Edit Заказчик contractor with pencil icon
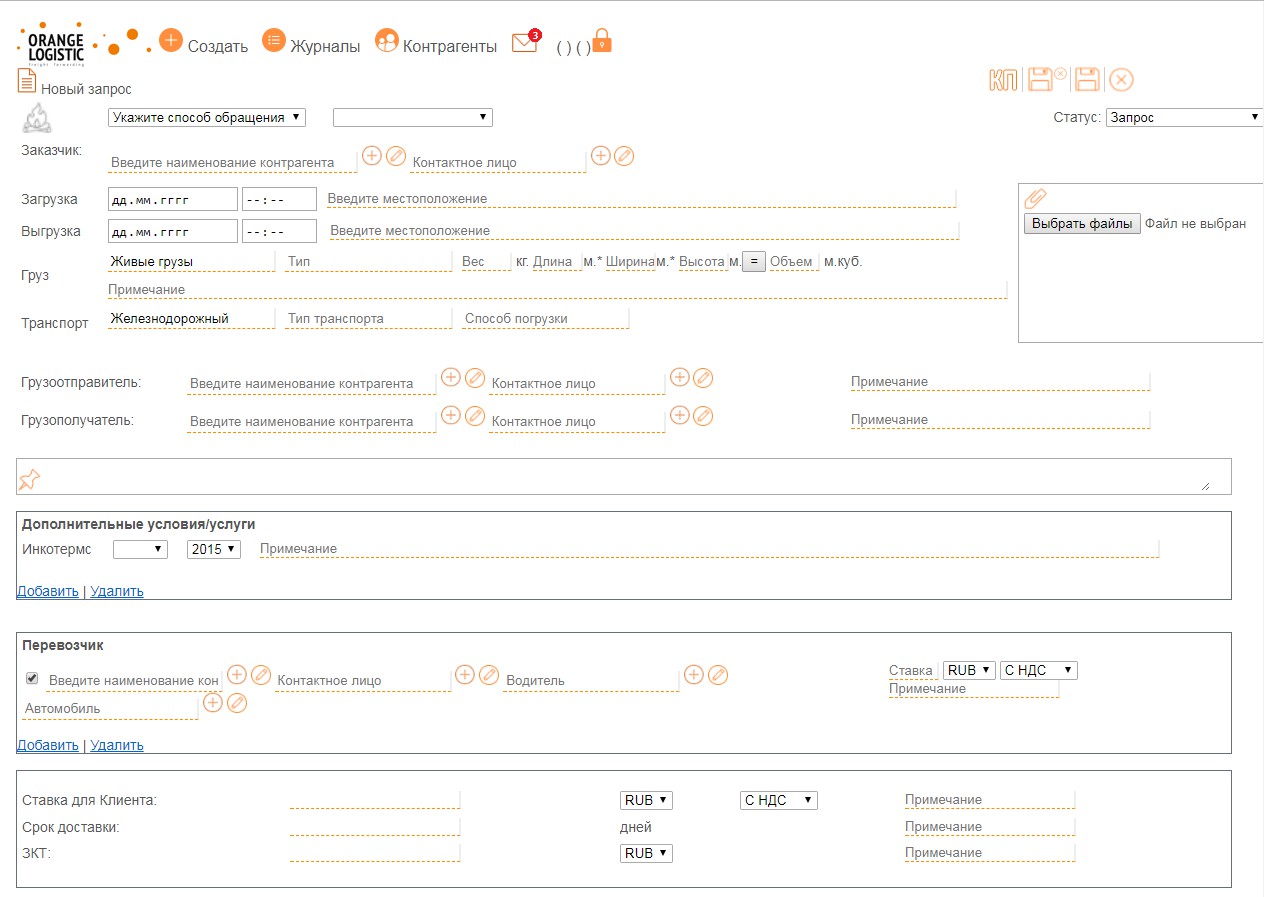This screenshot has width=1264, height=897. click(396, 156)
